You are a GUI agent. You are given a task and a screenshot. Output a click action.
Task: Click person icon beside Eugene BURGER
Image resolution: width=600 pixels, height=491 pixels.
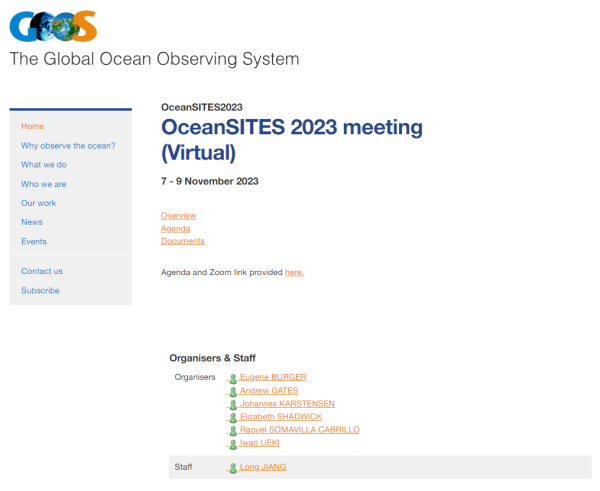point(233,378)
